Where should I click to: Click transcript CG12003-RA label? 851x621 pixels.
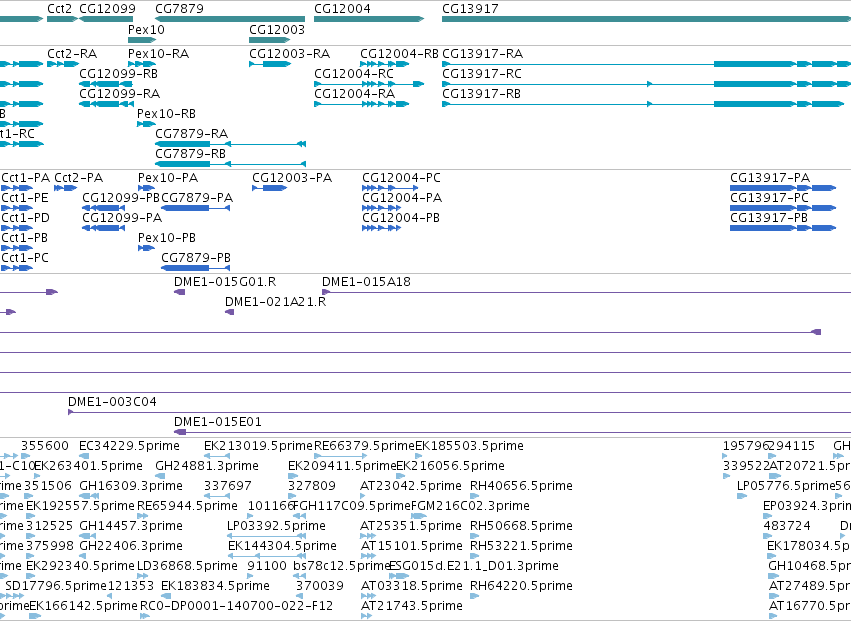point(289,54)
